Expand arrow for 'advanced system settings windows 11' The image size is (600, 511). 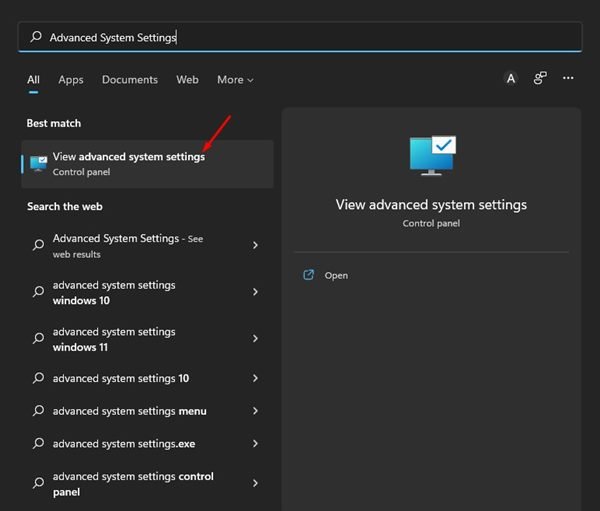tap(255, 339)
